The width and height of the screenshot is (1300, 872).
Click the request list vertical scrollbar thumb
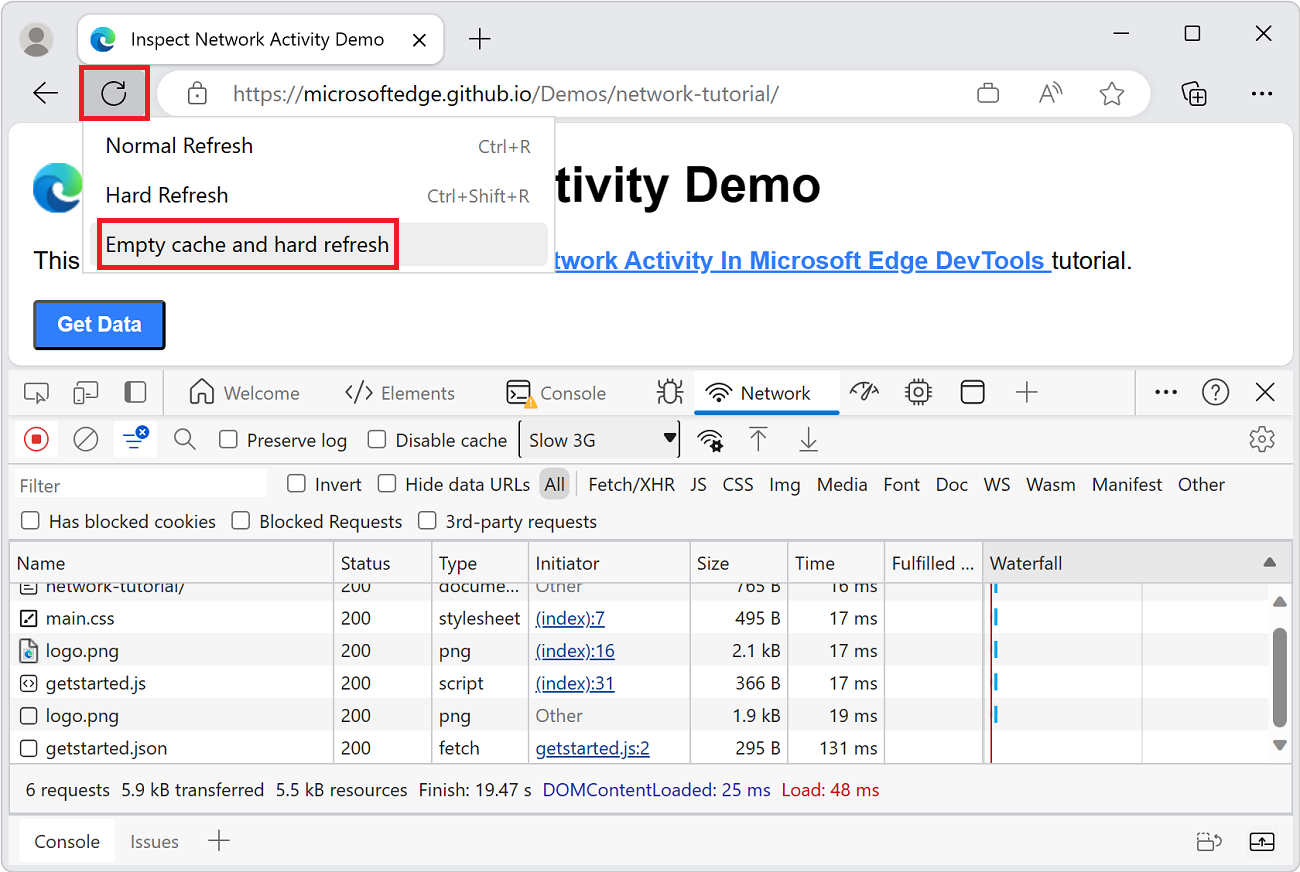point(1279,677)
